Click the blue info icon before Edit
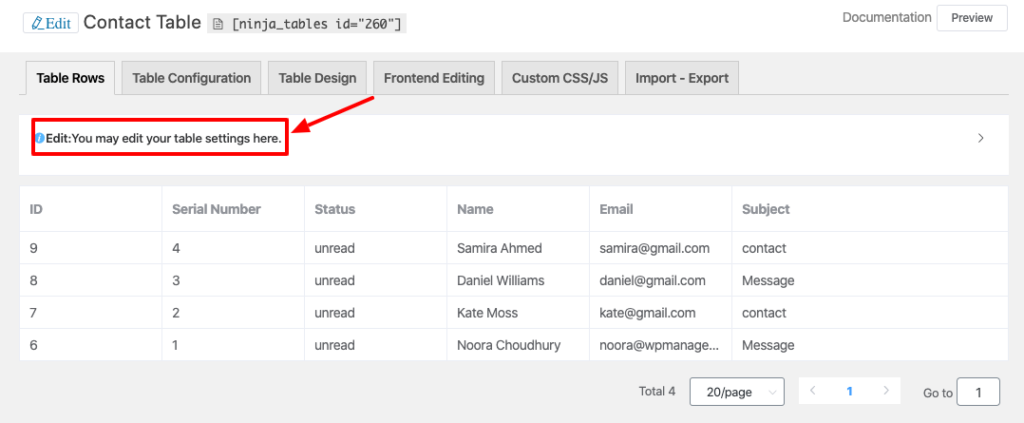 [x=40, y=138]
